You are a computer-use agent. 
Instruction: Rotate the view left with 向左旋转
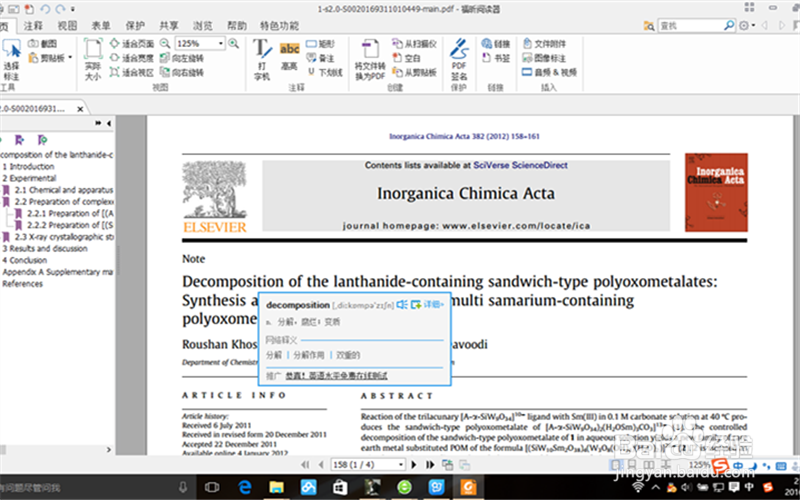coord(182,58)
